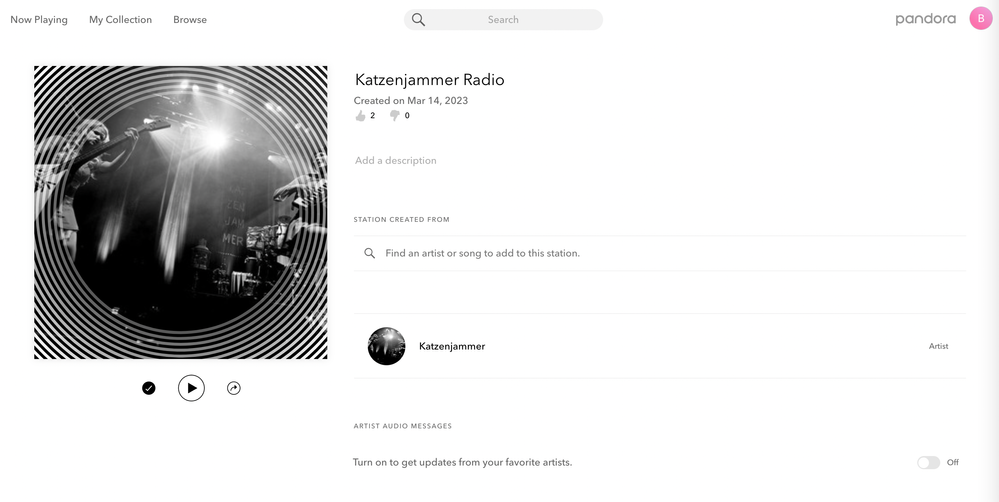Click the play button under the station art
This screenshot has width=999, height=502.
[191, 388]
